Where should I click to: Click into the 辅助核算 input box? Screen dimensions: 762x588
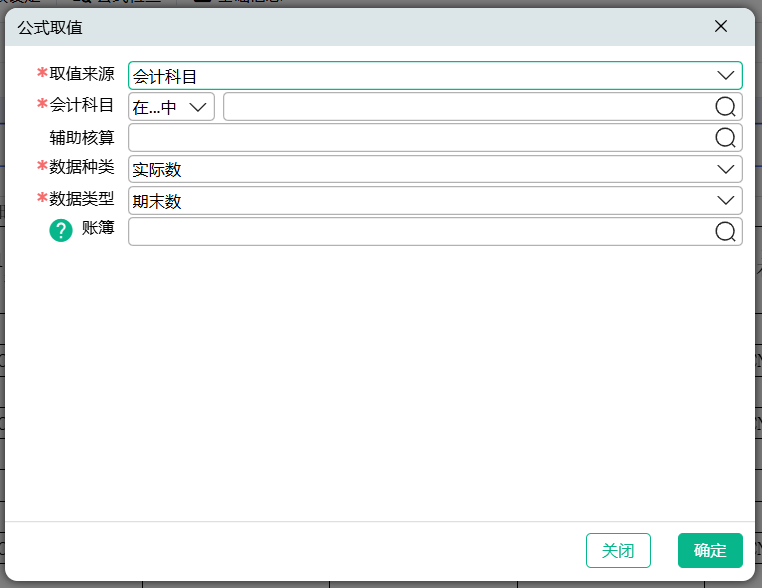click(x=420, y=138)
